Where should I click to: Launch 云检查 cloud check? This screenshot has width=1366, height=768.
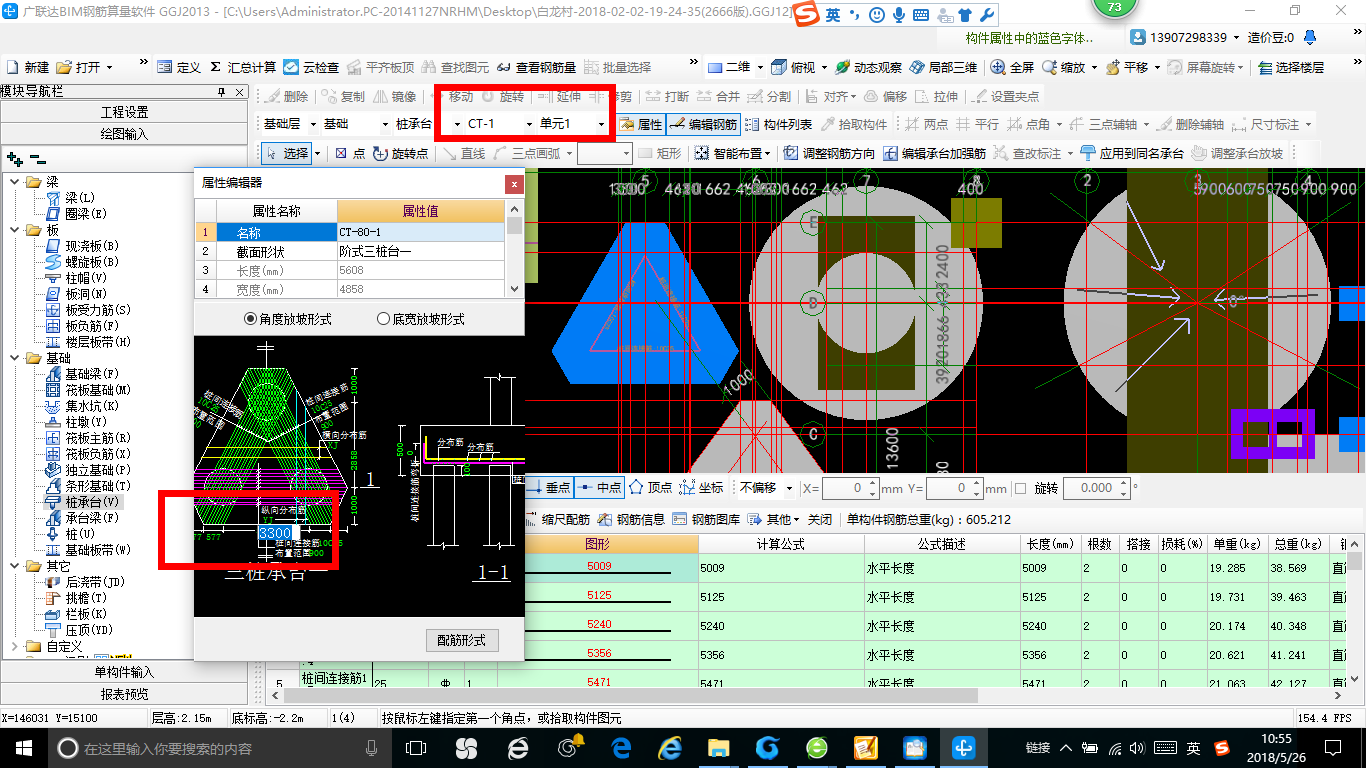tap(311, 67)
